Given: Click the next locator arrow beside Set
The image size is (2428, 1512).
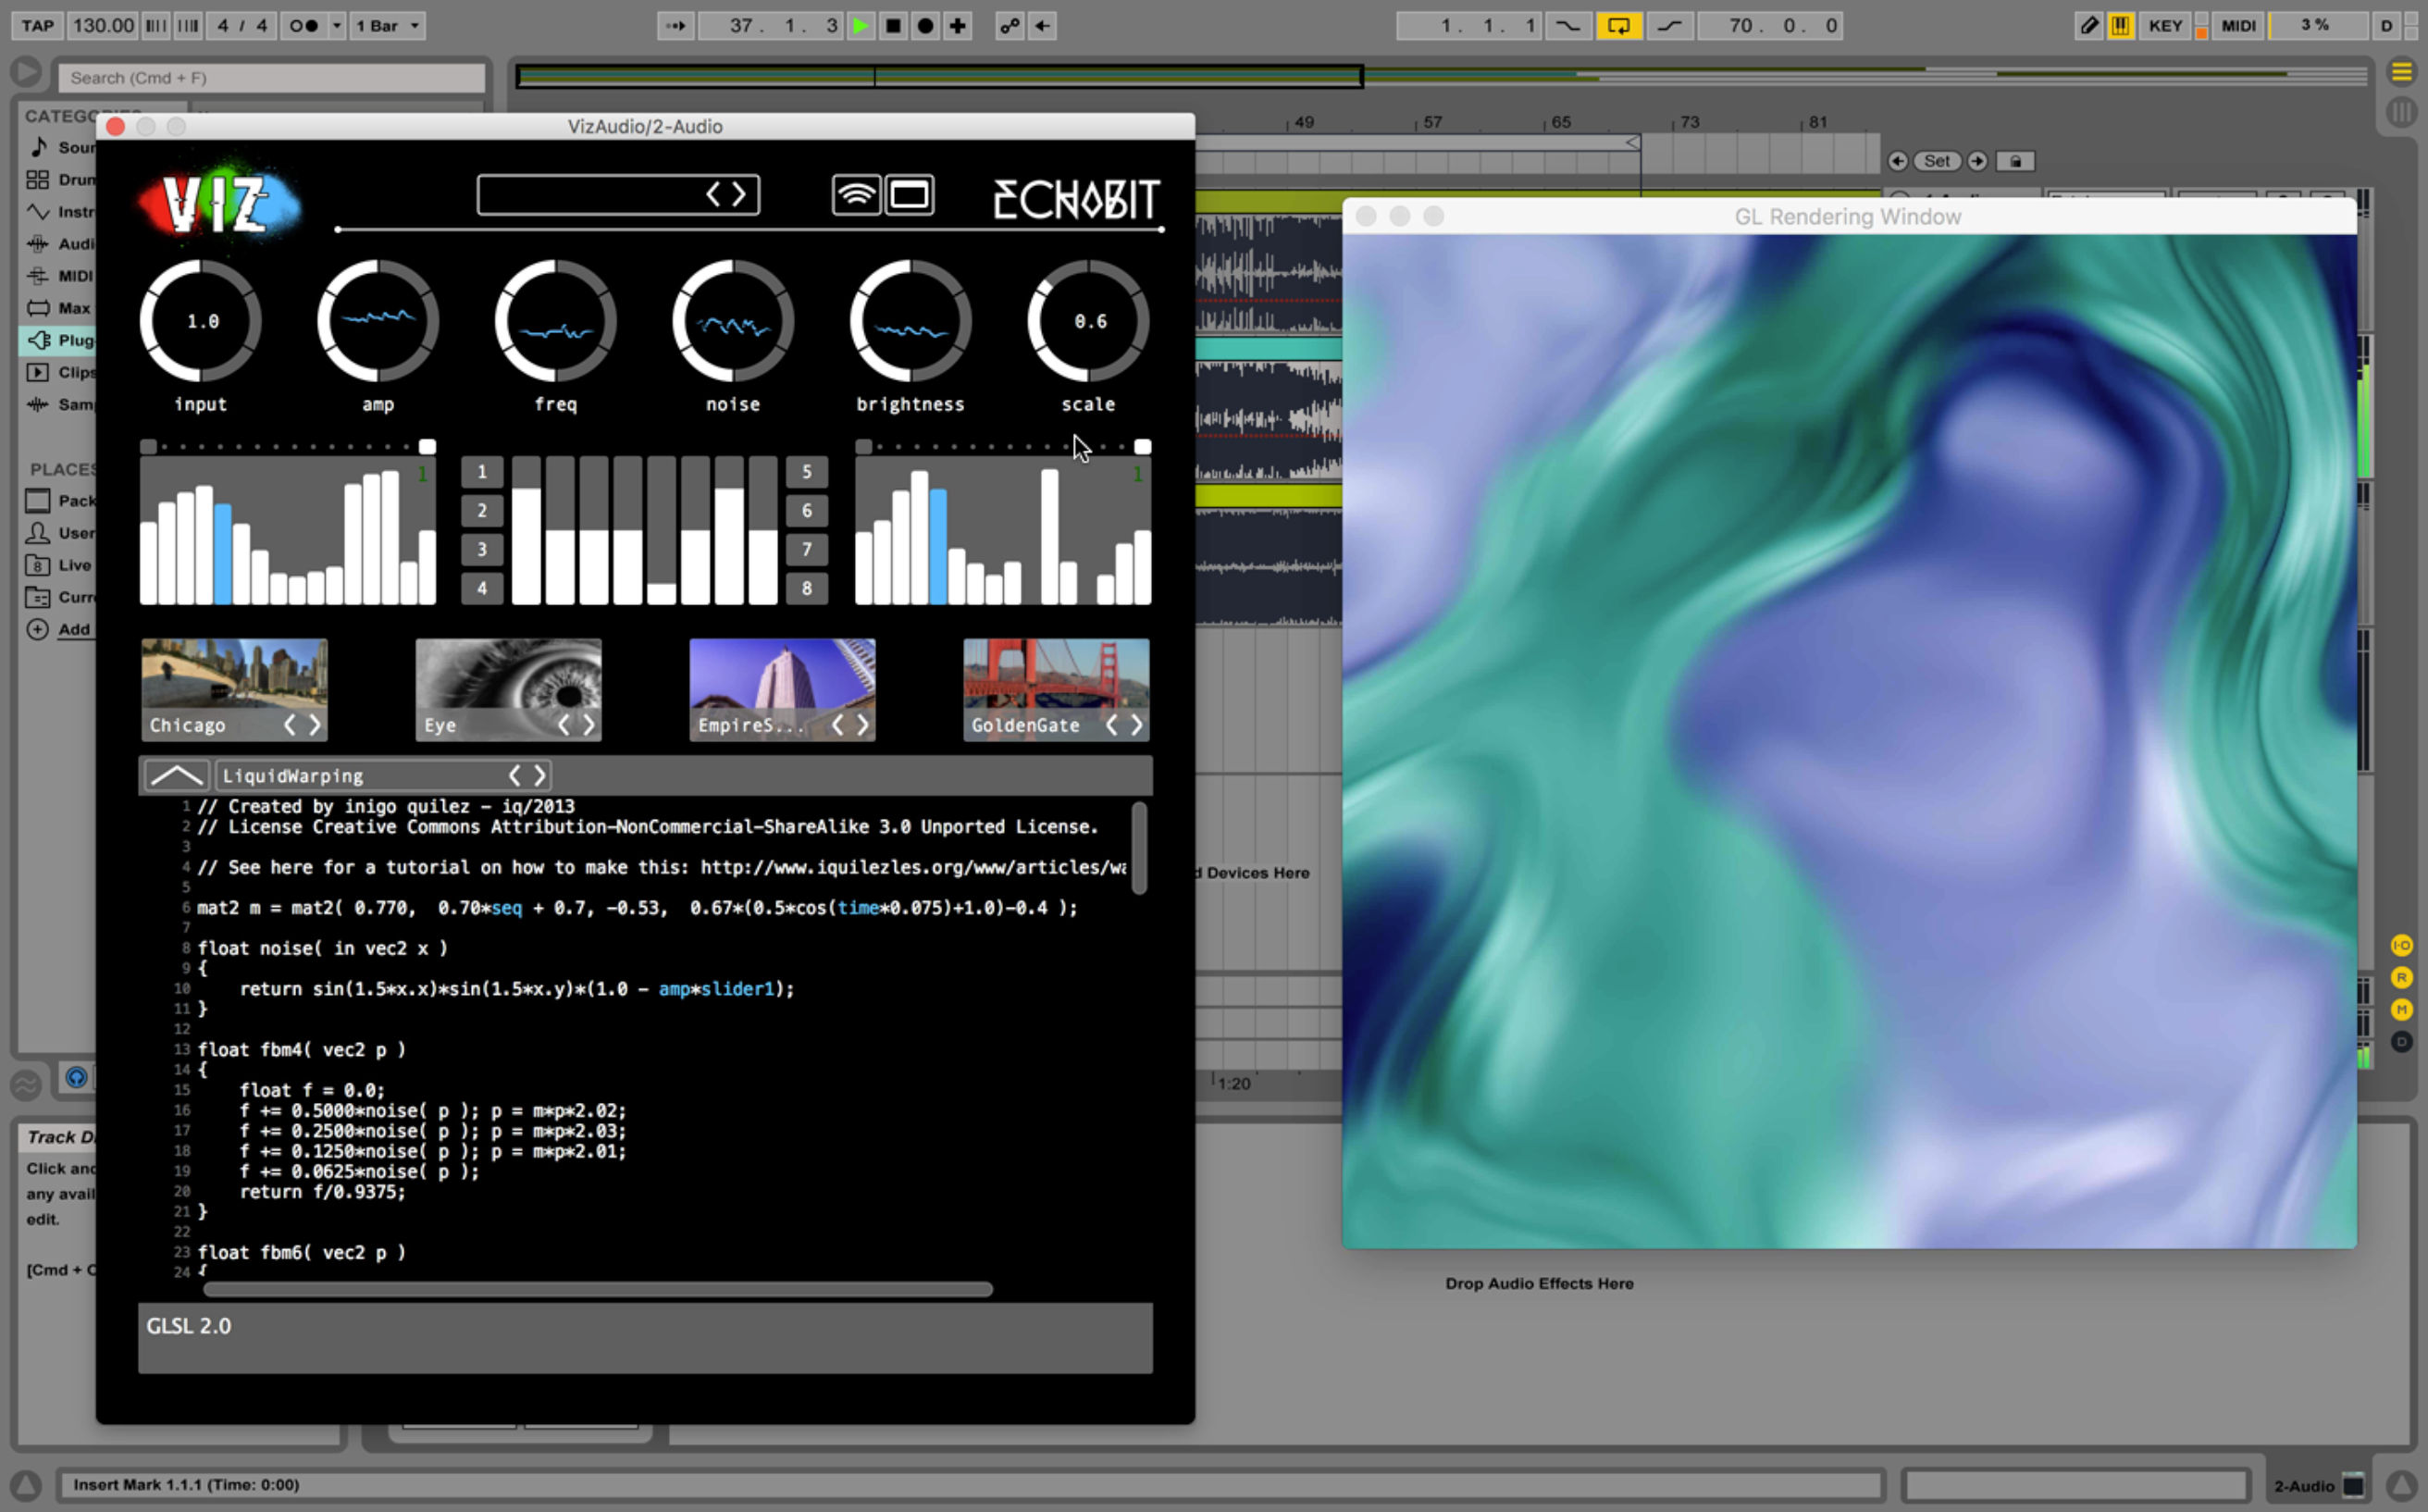Looking at the screenshot, I should click(1977, 161).
